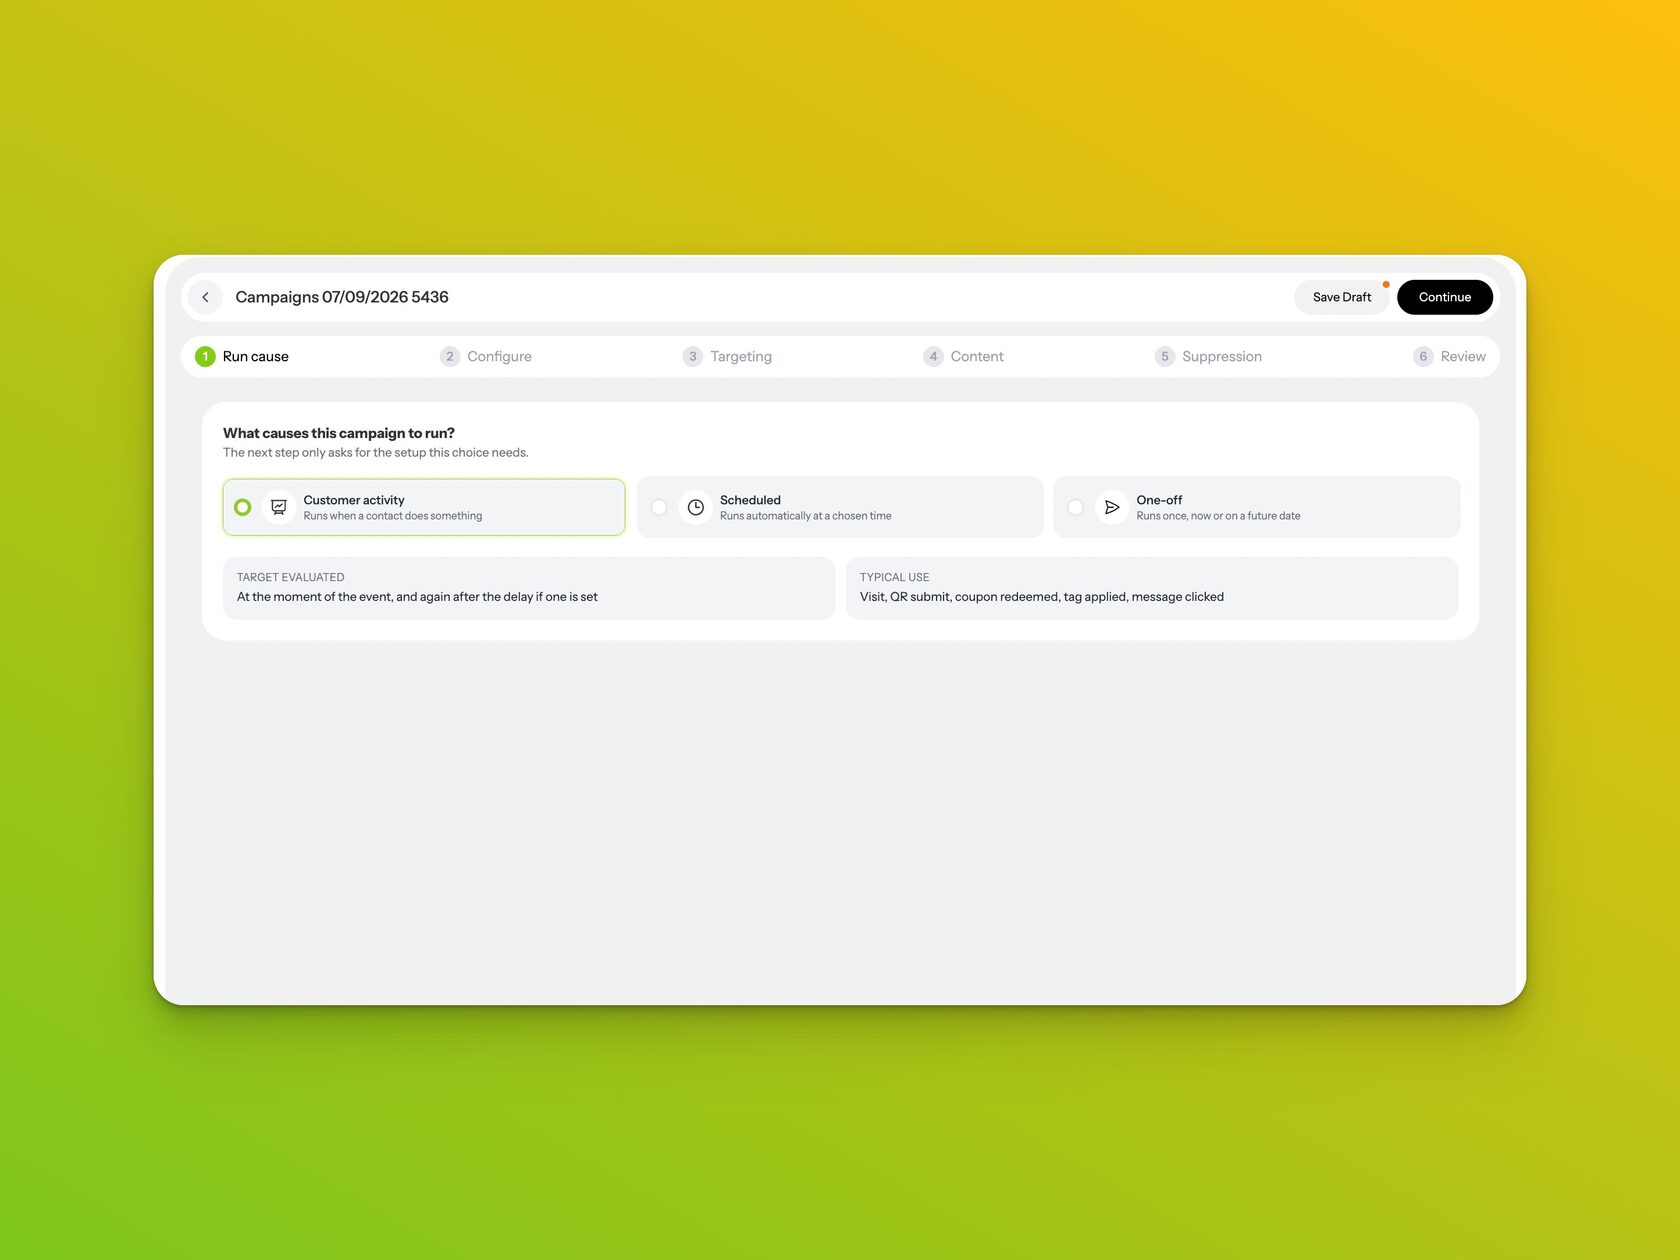The width and height of the screenshot is (1680, 1260).
Task: Select the Customer activity radio button
Action: 243,507
